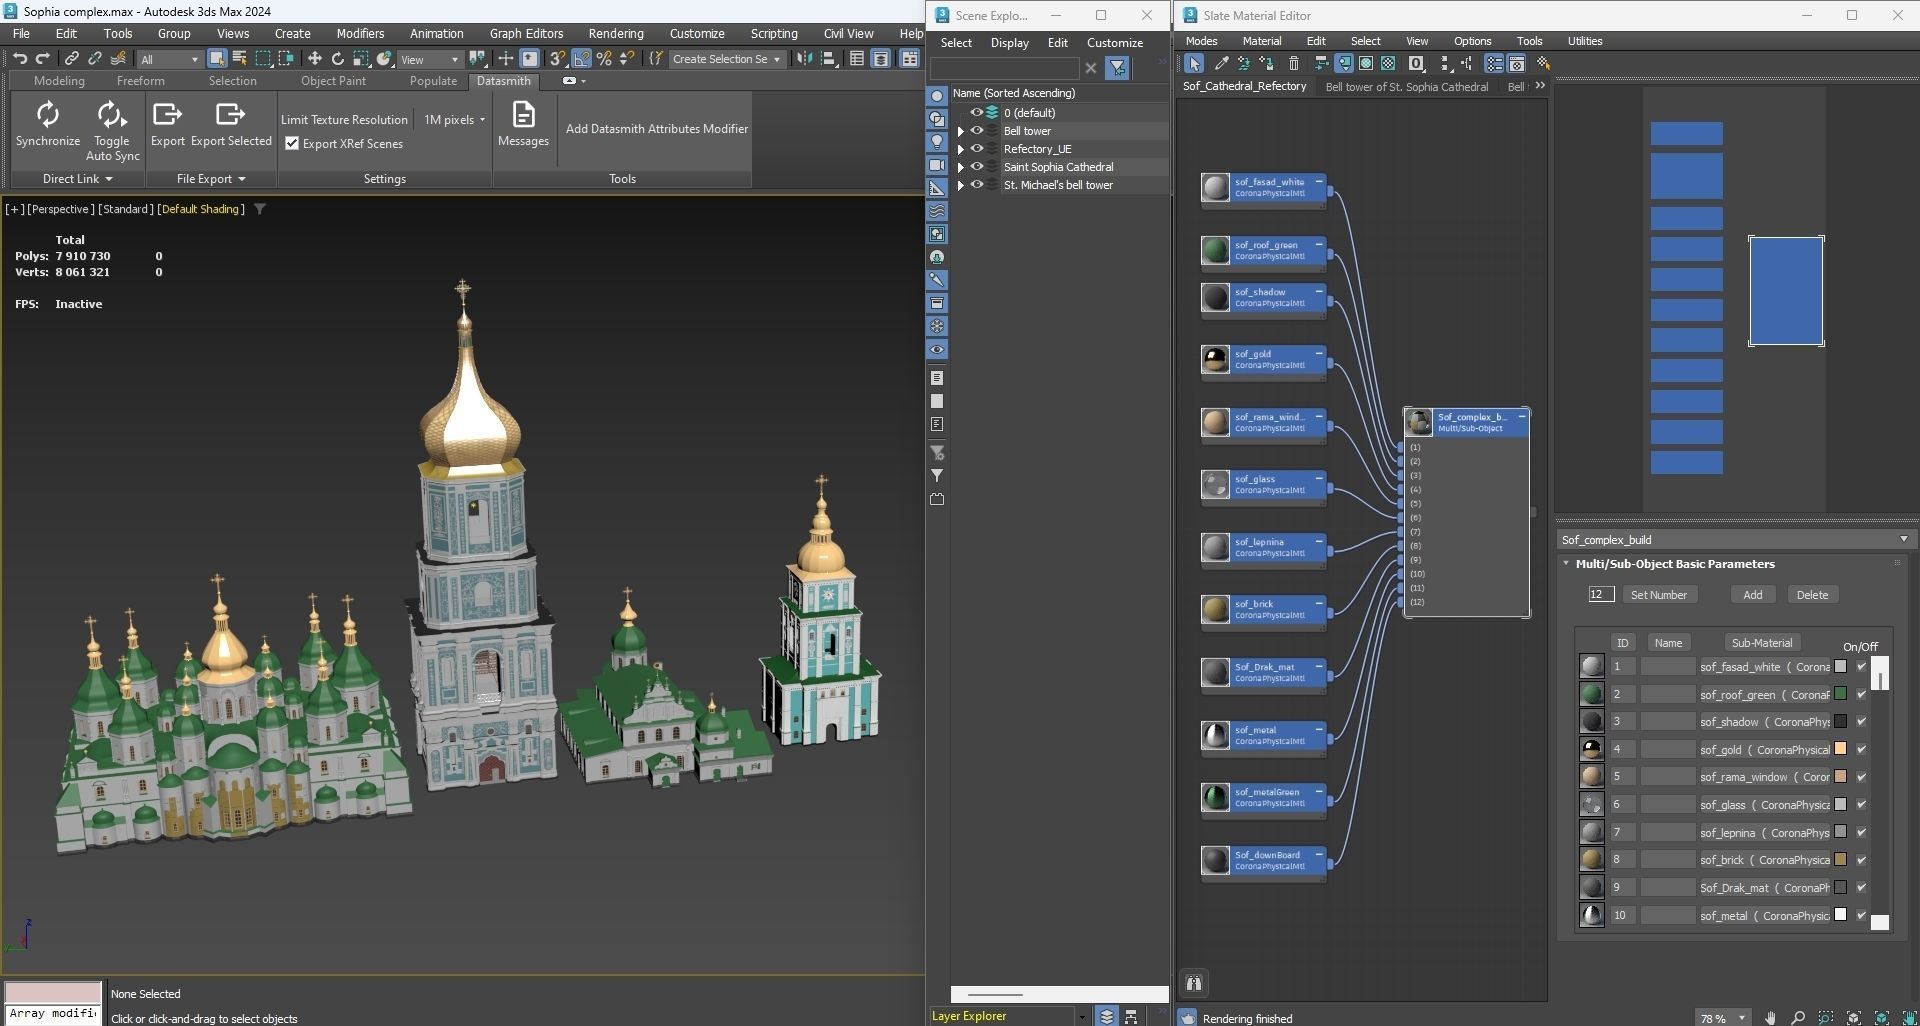Open Datasmith Messages window
This screenshot has height=1026, width=1920.
click(523, 124)
